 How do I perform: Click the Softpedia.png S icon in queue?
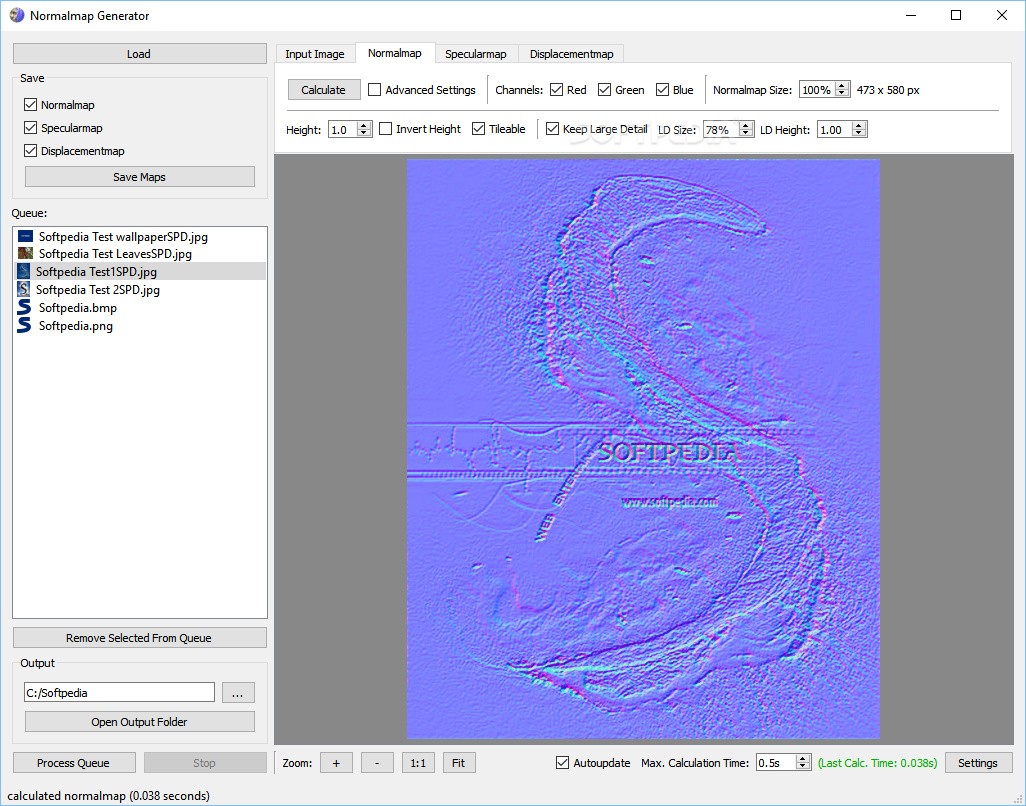pyautogui.click(x=24, y=325)
